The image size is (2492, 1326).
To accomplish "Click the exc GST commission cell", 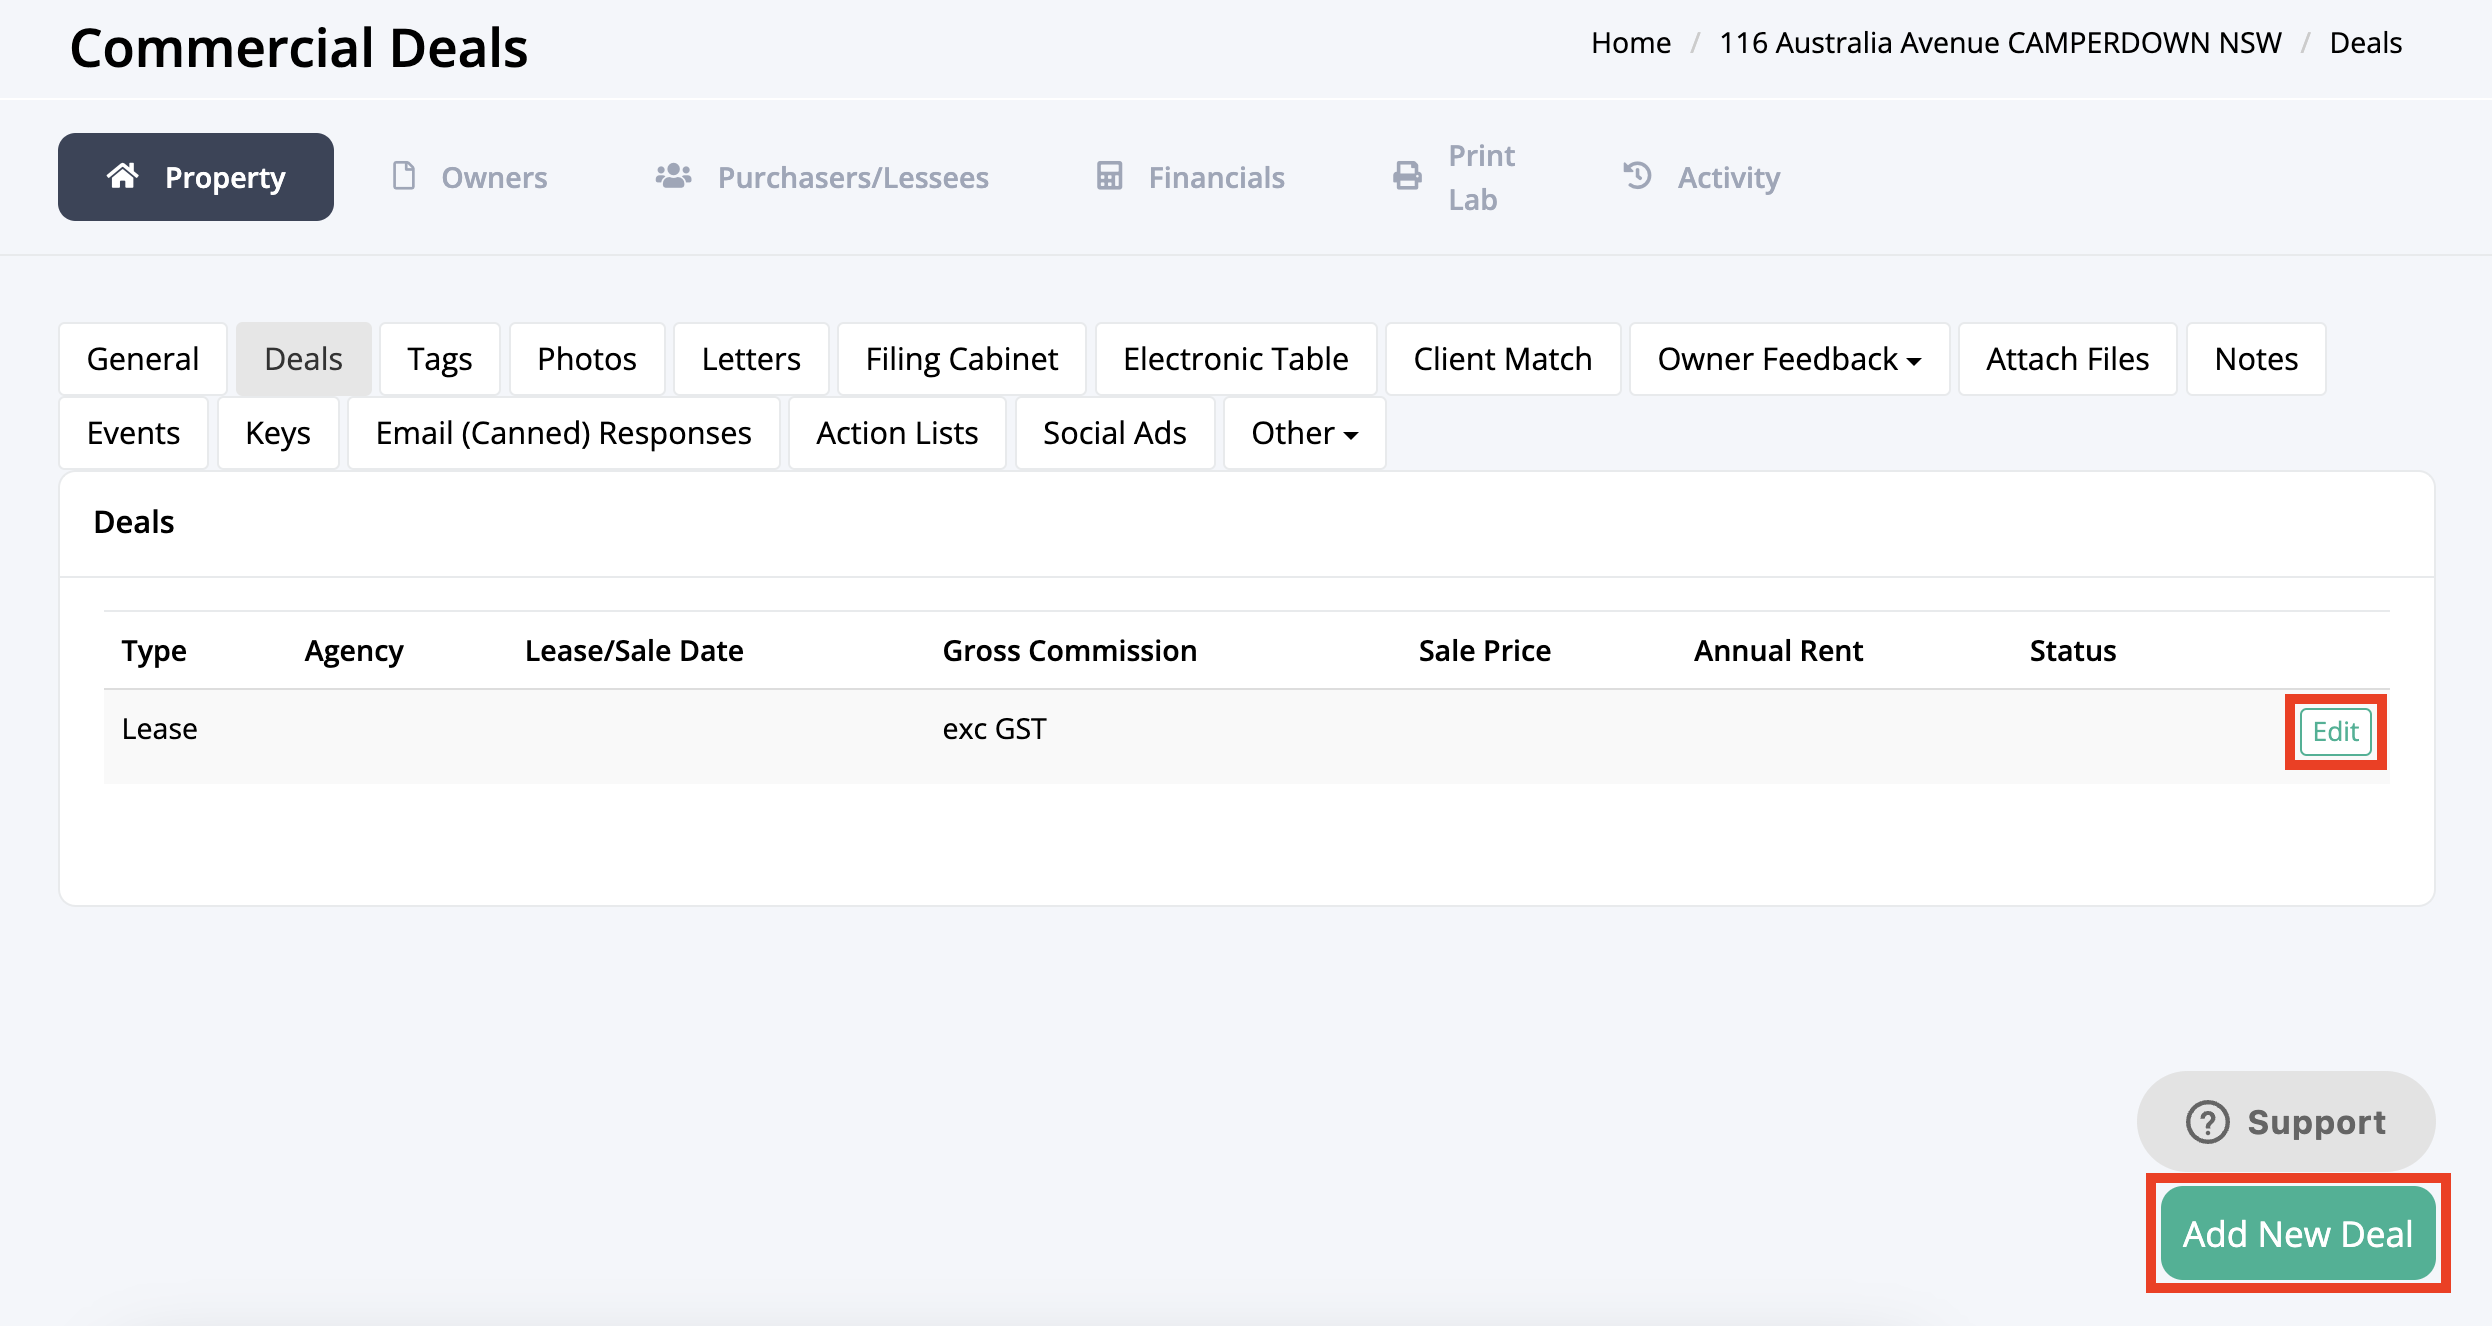I will [x=995, y=728].
